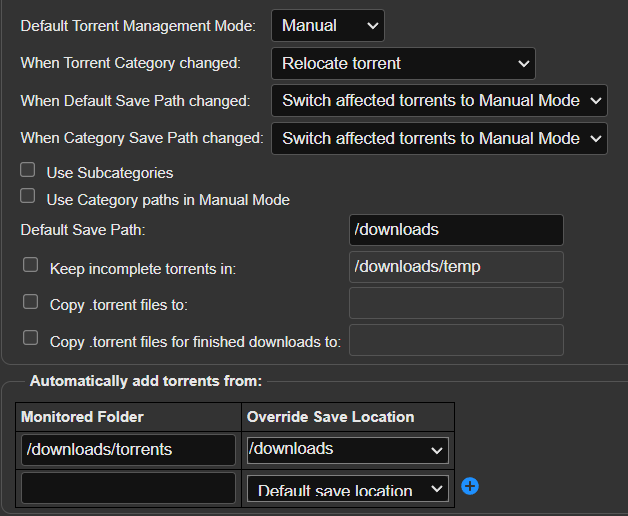Expand /downloads override save location dropdown
628x516 pixels.
coord(348,450)
